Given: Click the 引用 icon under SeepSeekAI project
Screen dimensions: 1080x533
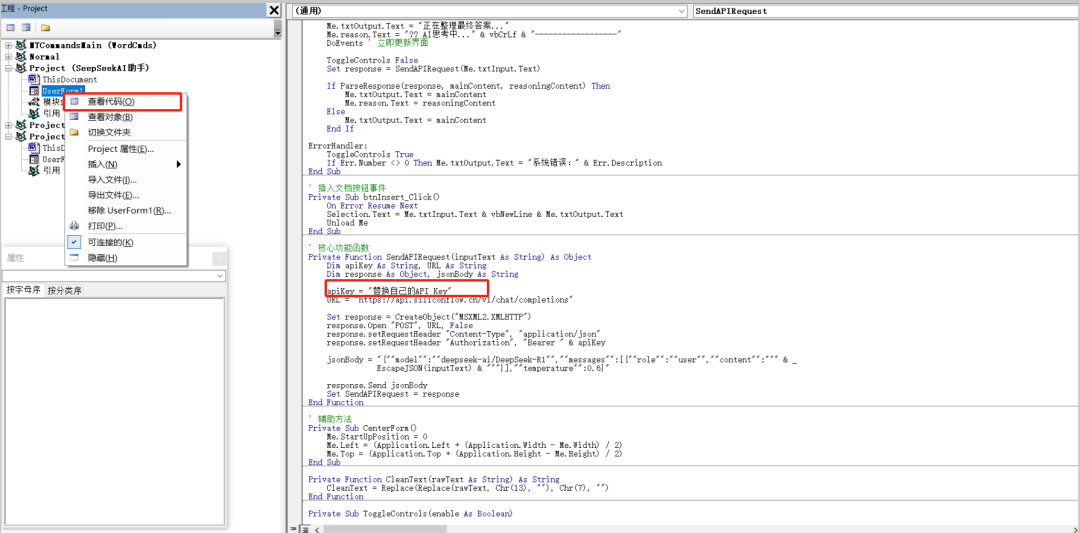Looking at the screenshot, I should tap(34, 113).
